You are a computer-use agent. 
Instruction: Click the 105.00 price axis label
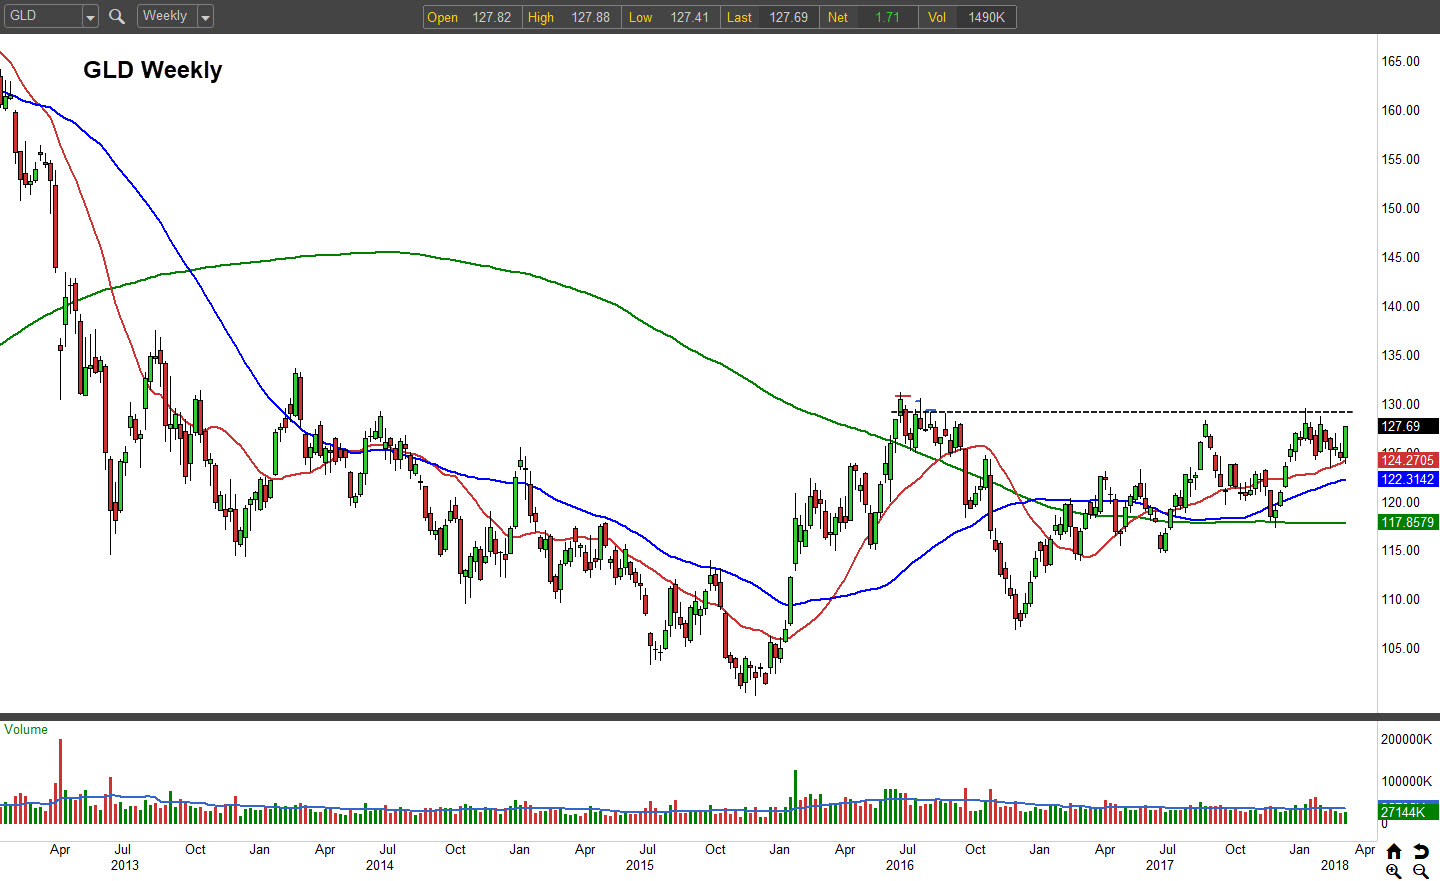1401,648
